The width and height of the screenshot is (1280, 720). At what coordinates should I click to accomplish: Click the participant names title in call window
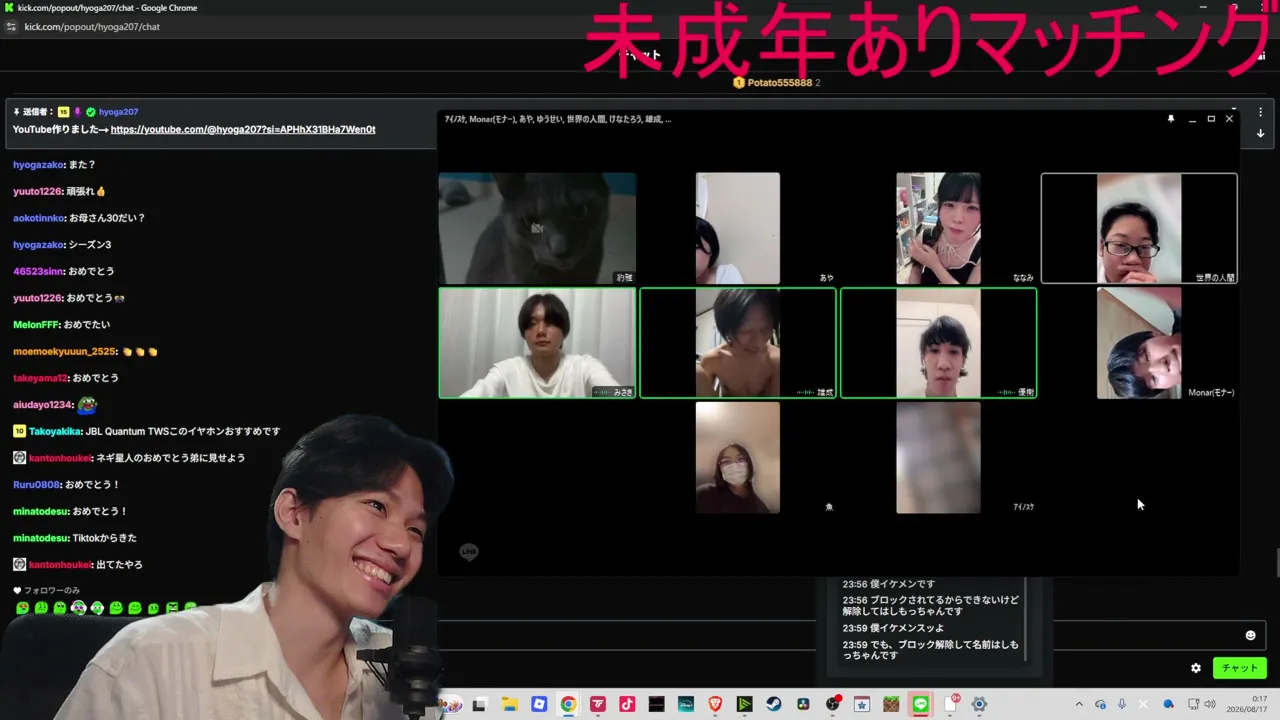click(x=558, y=119)
